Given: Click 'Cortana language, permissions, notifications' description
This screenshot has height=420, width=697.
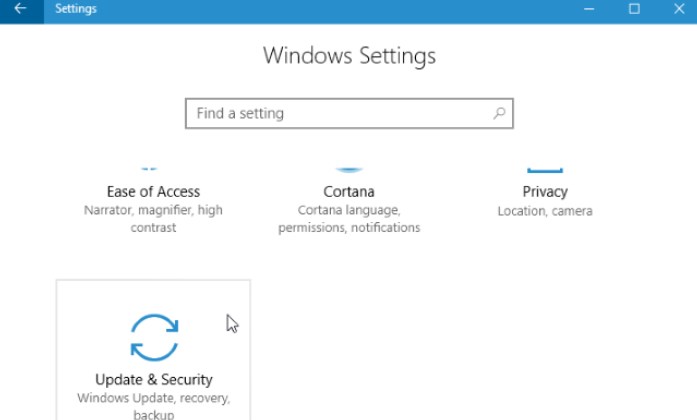Looking at the screenshot, I should pyautogui.click(x=349, y=219).
